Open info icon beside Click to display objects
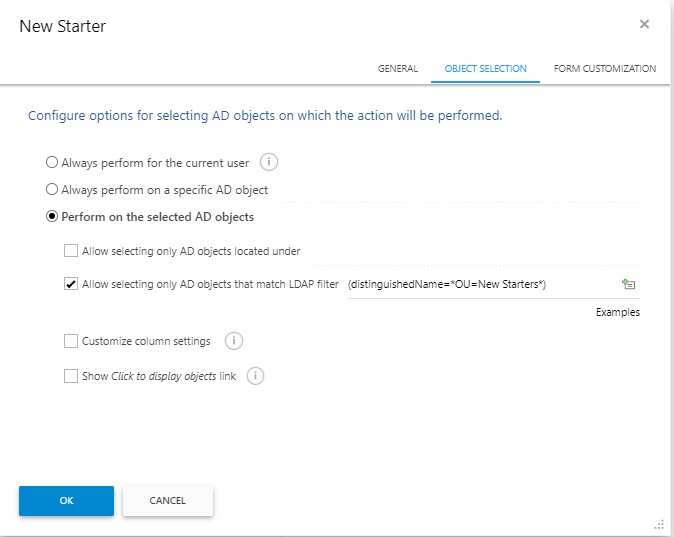This screenshot has width=674, height=537. [x=255, y=376]
